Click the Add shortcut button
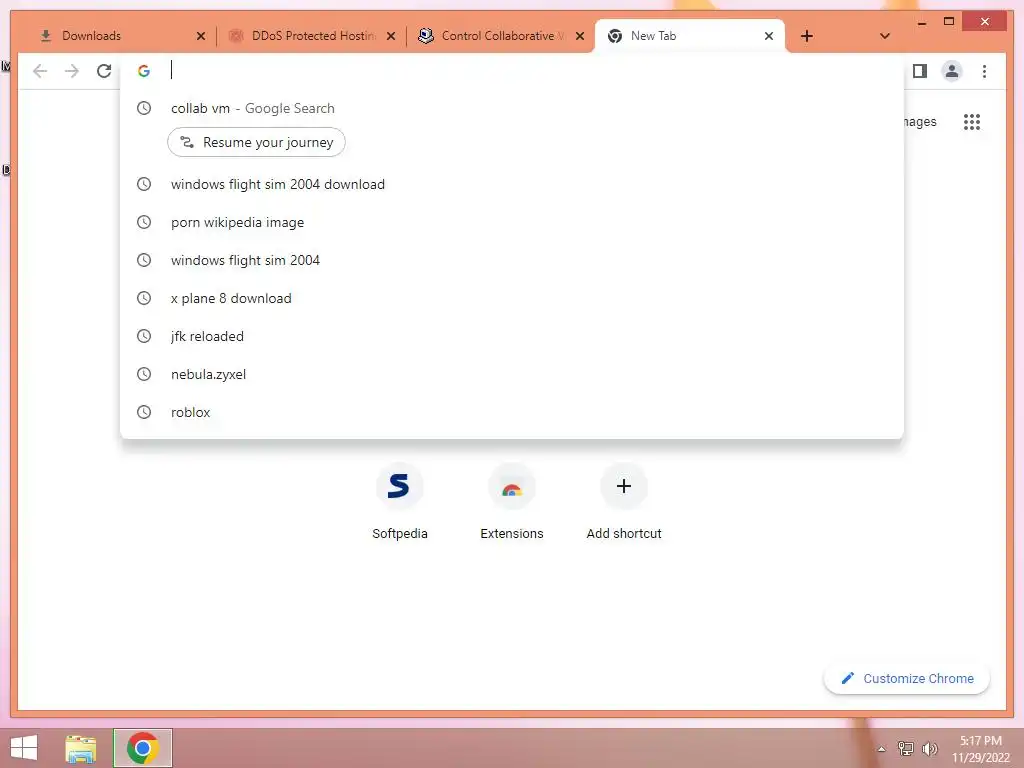The height and width of the screenshot is (768, 1024). point(624,502)
